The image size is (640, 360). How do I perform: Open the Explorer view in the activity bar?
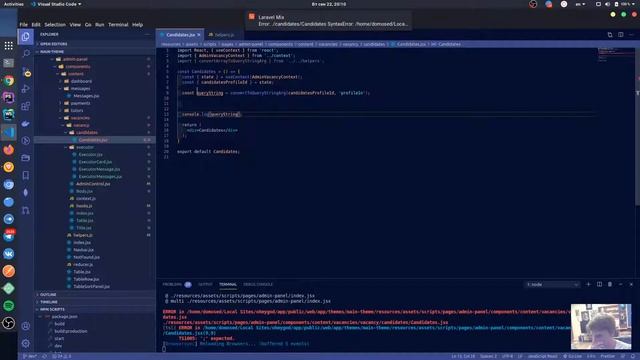click(x=26, y=37)
